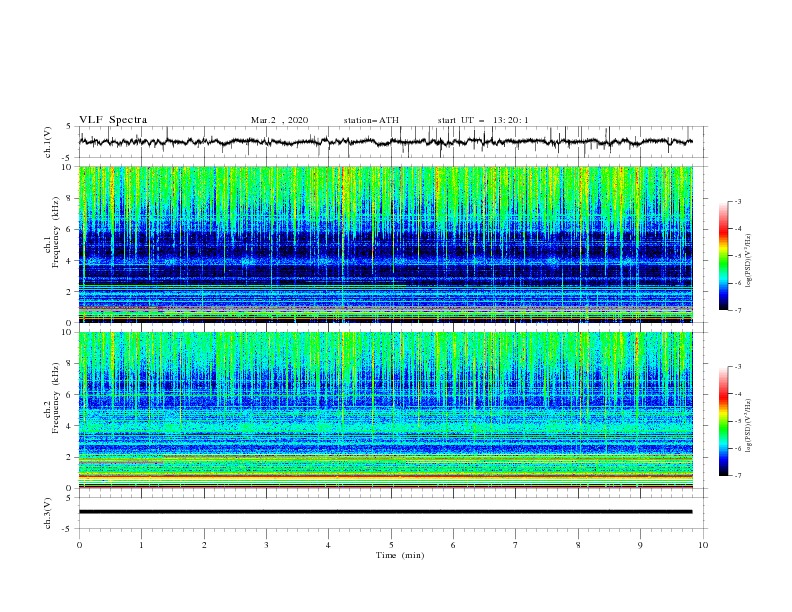Click the time axis tick label "10"
Screen dimensions: 792x612
click(703, 545)
